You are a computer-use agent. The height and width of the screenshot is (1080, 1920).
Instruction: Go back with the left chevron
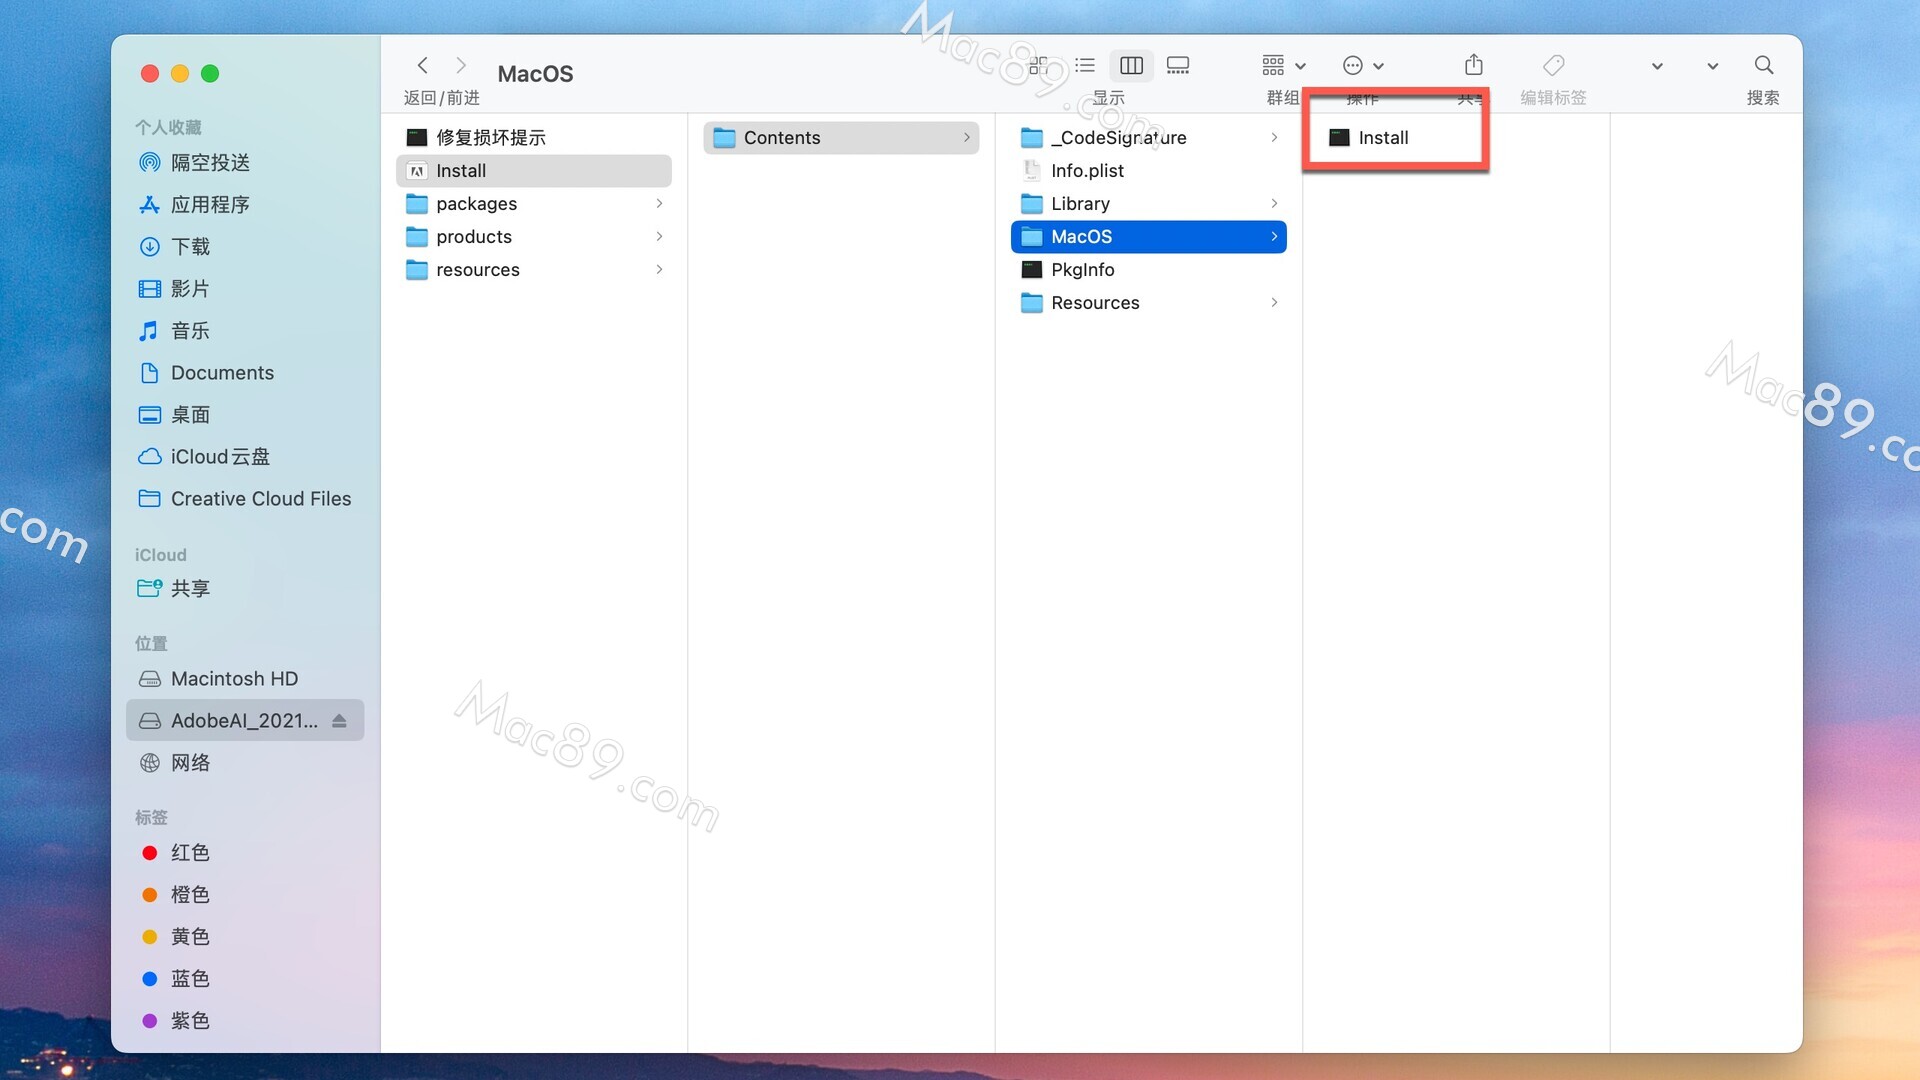(423, 66)
